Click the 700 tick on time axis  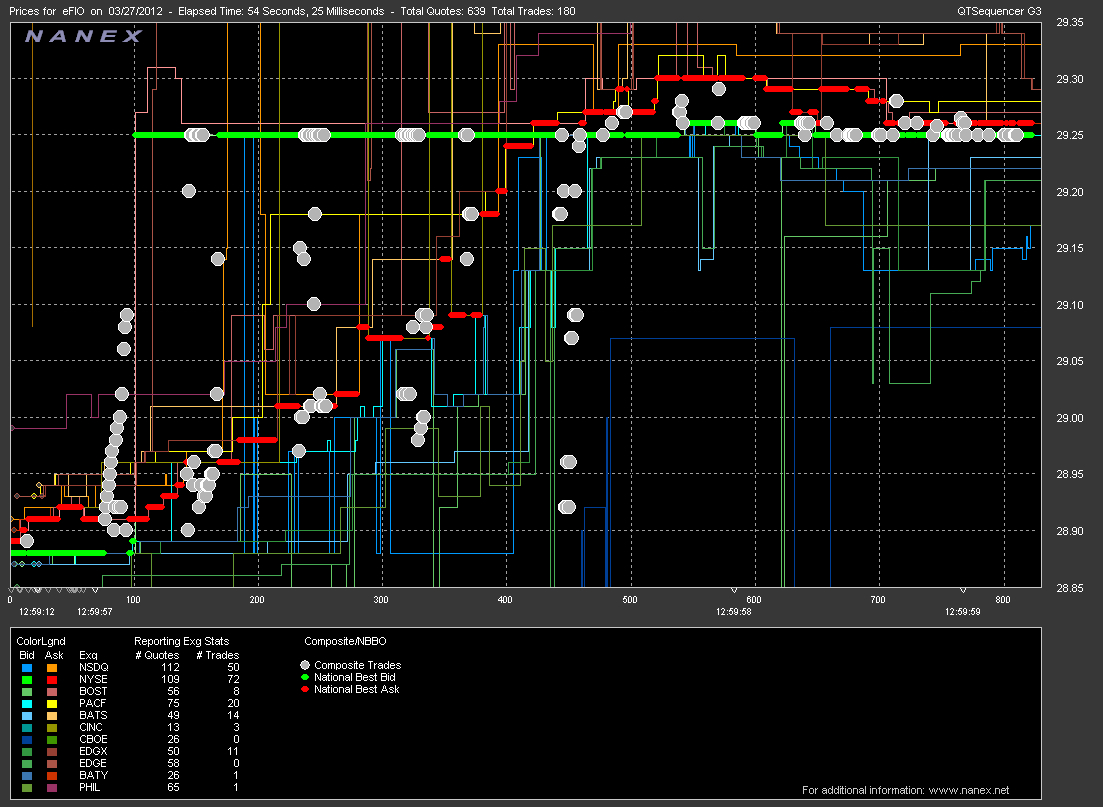878,600
